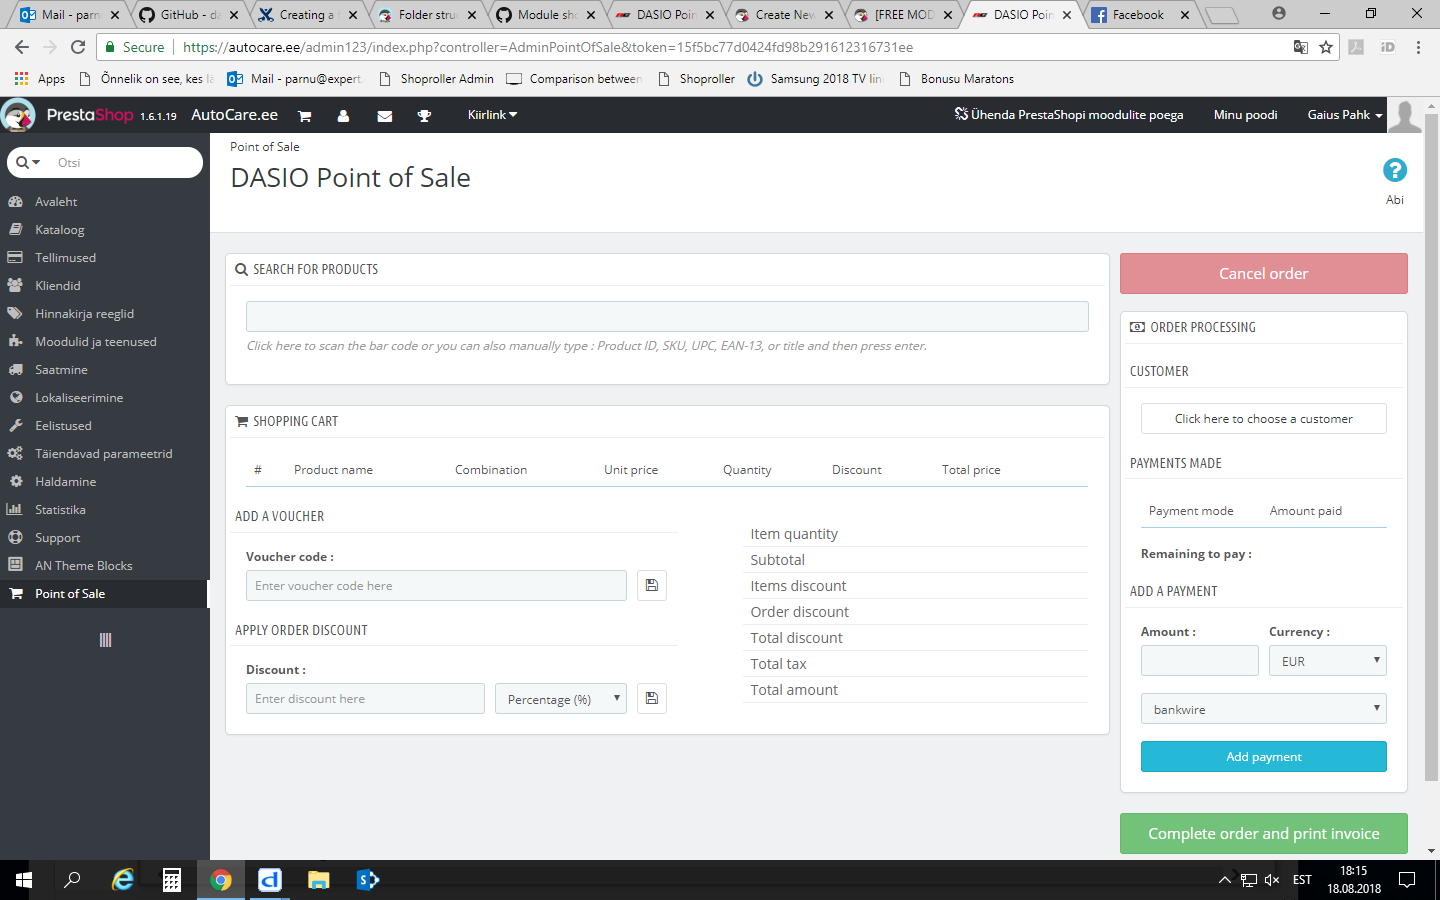Click AutoCare.ee shop name link
The width and height of the screenshot is (1440, 900).
point(234,115)
